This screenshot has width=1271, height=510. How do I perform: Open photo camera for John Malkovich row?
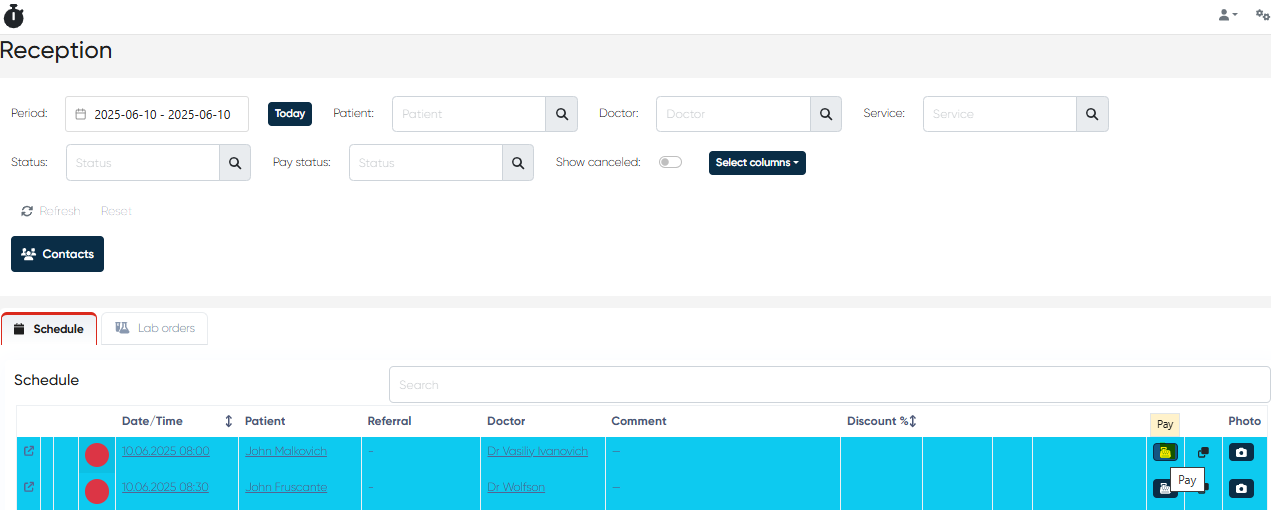pos(1241,452)
